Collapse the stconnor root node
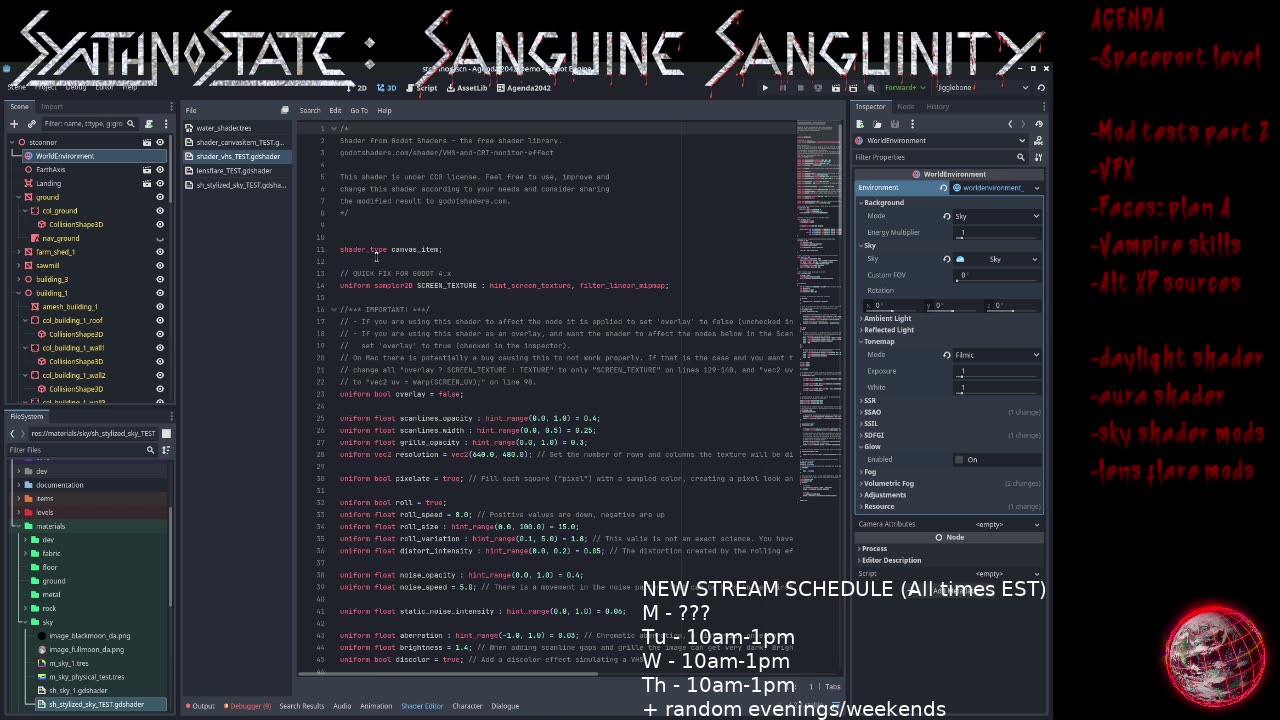Viewport: 1280px width, 720px height. coord(12,142)
